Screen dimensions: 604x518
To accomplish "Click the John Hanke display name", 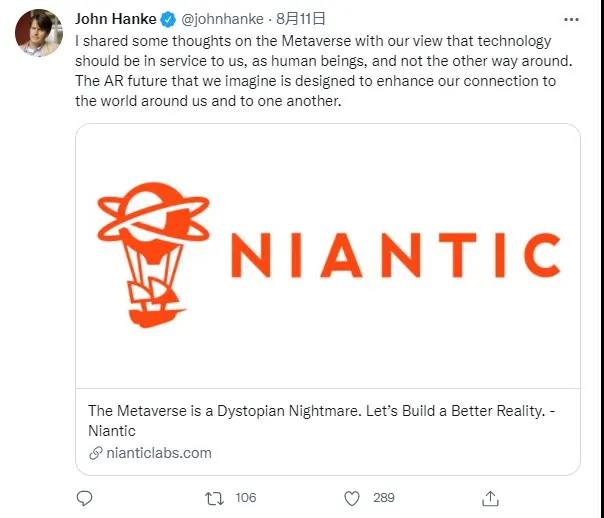I will coord(116,19).
